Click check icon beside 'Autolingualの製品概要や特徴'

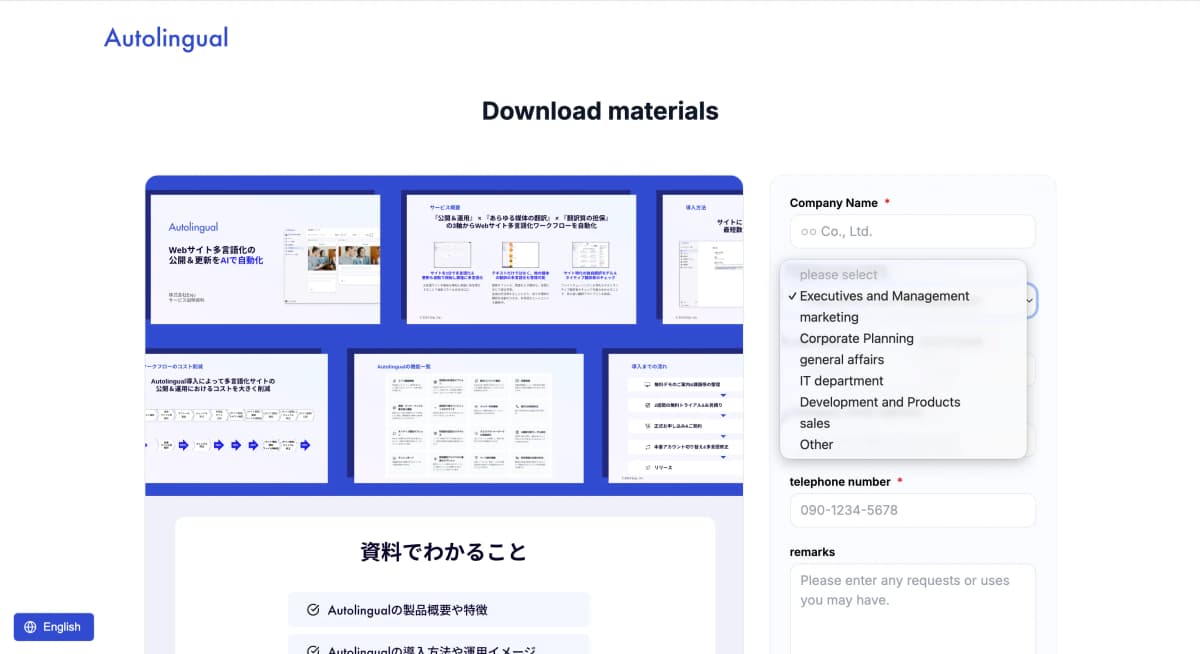(313, 610)
